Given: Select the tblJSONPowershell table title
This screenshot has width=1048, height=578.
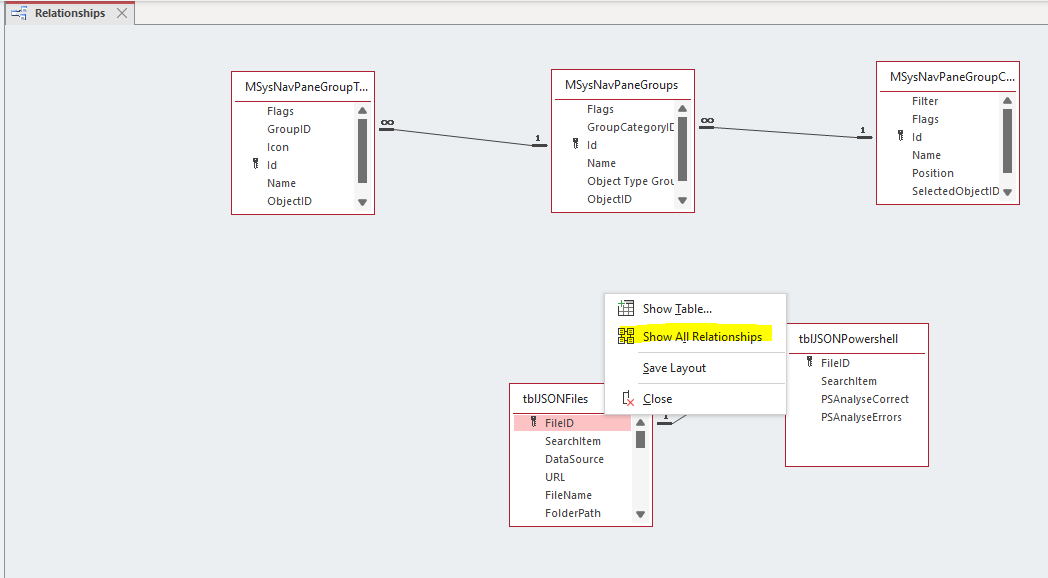Looking at the screenshot, I should [848, 339].
